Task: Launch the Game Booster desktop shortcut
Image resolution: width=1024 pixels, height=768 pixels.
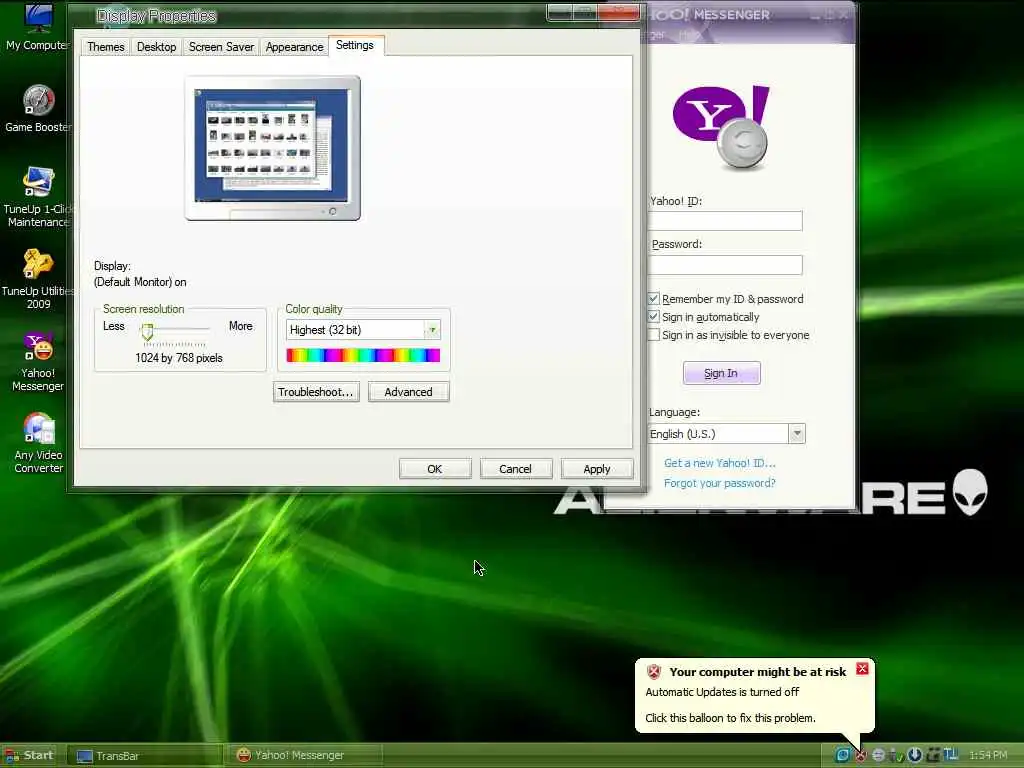Action: click(x=38, y=108)
